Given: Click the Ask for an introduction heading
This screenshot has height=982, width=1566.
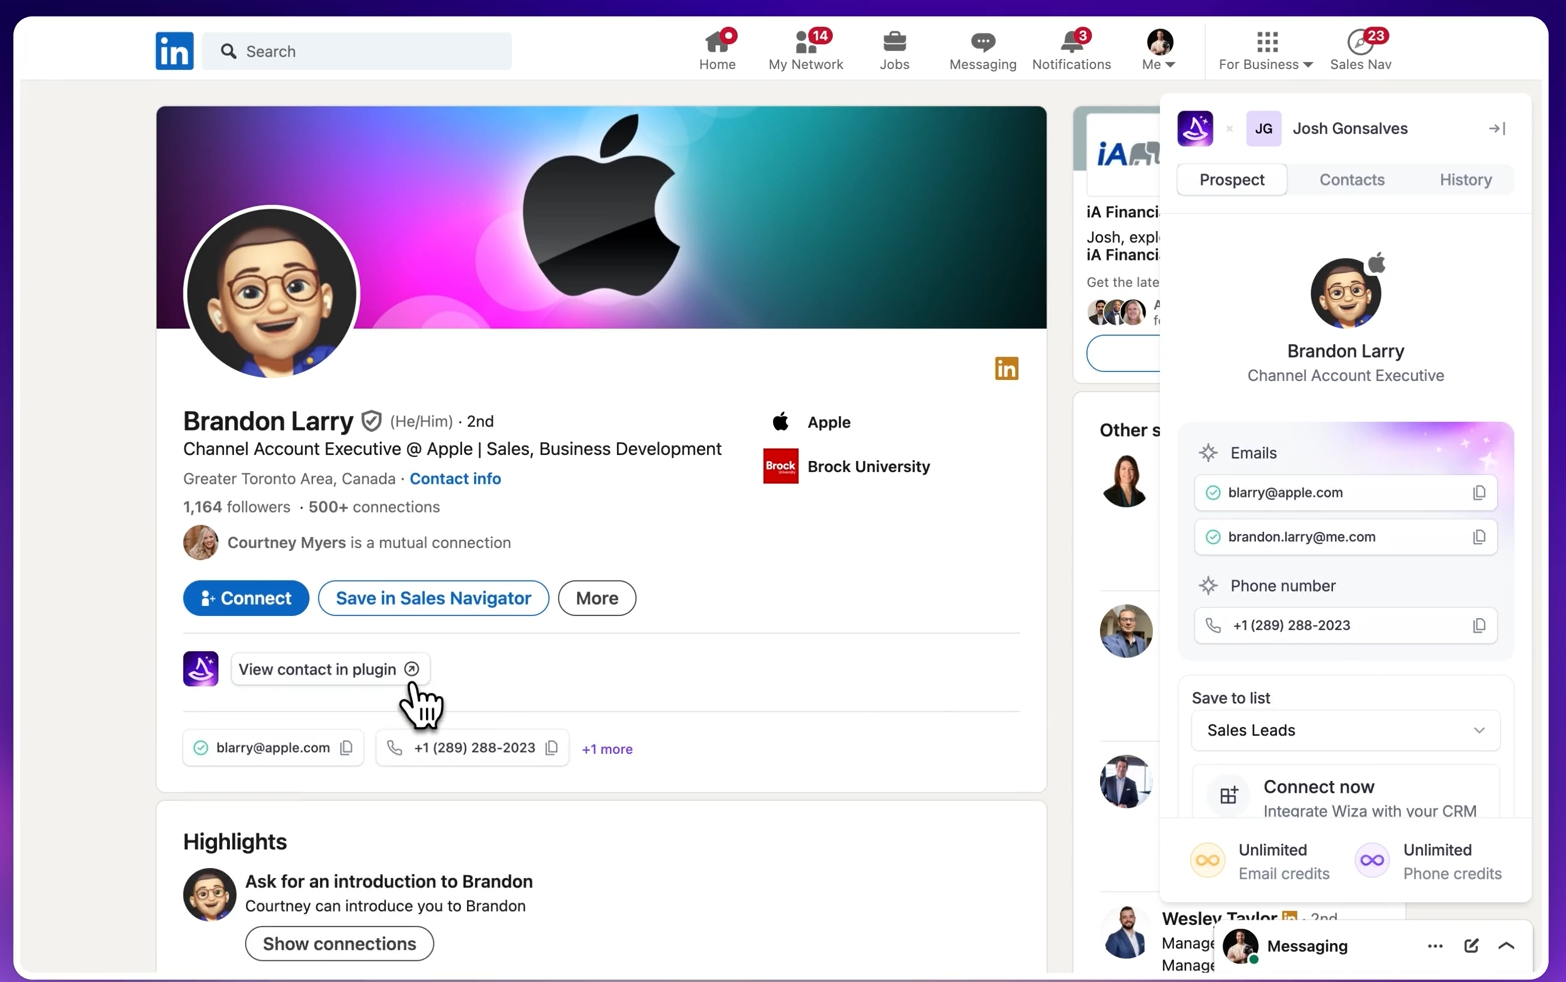Looking at the screenshot, I should pyautogui.click(x=389, y=882).
